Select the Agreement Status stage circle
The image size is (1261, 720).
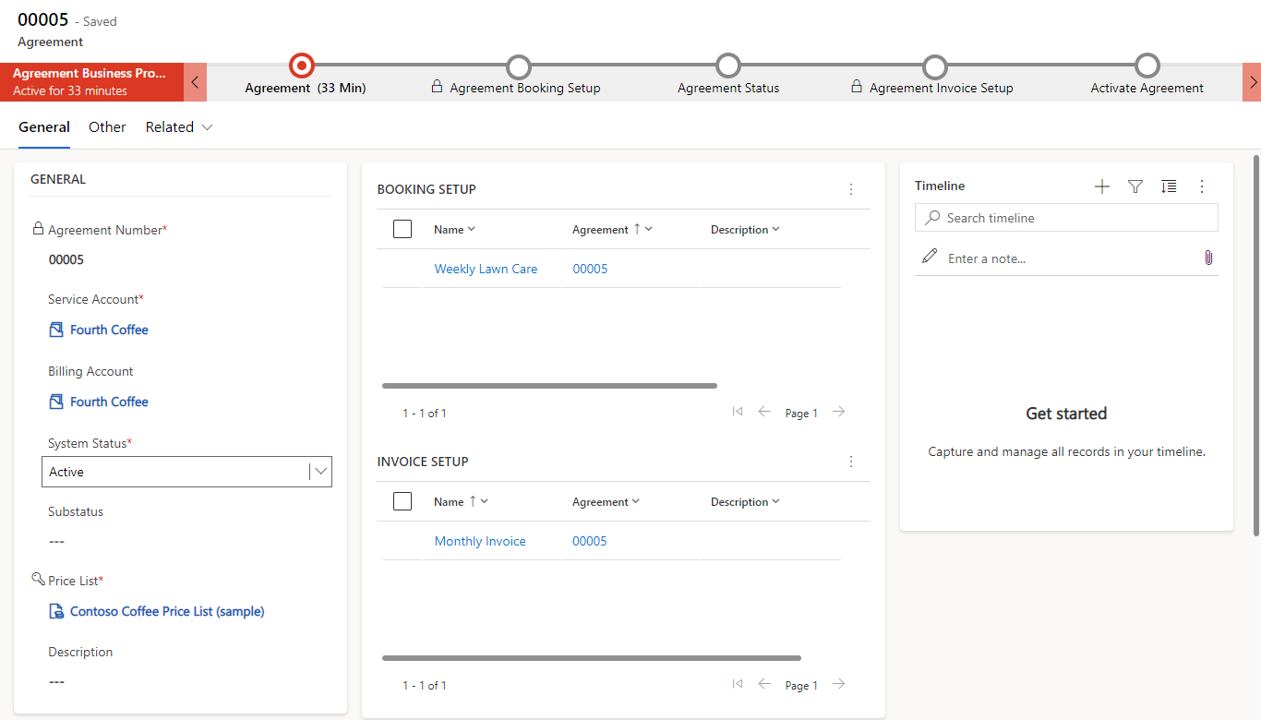click(x=728, y=66)
